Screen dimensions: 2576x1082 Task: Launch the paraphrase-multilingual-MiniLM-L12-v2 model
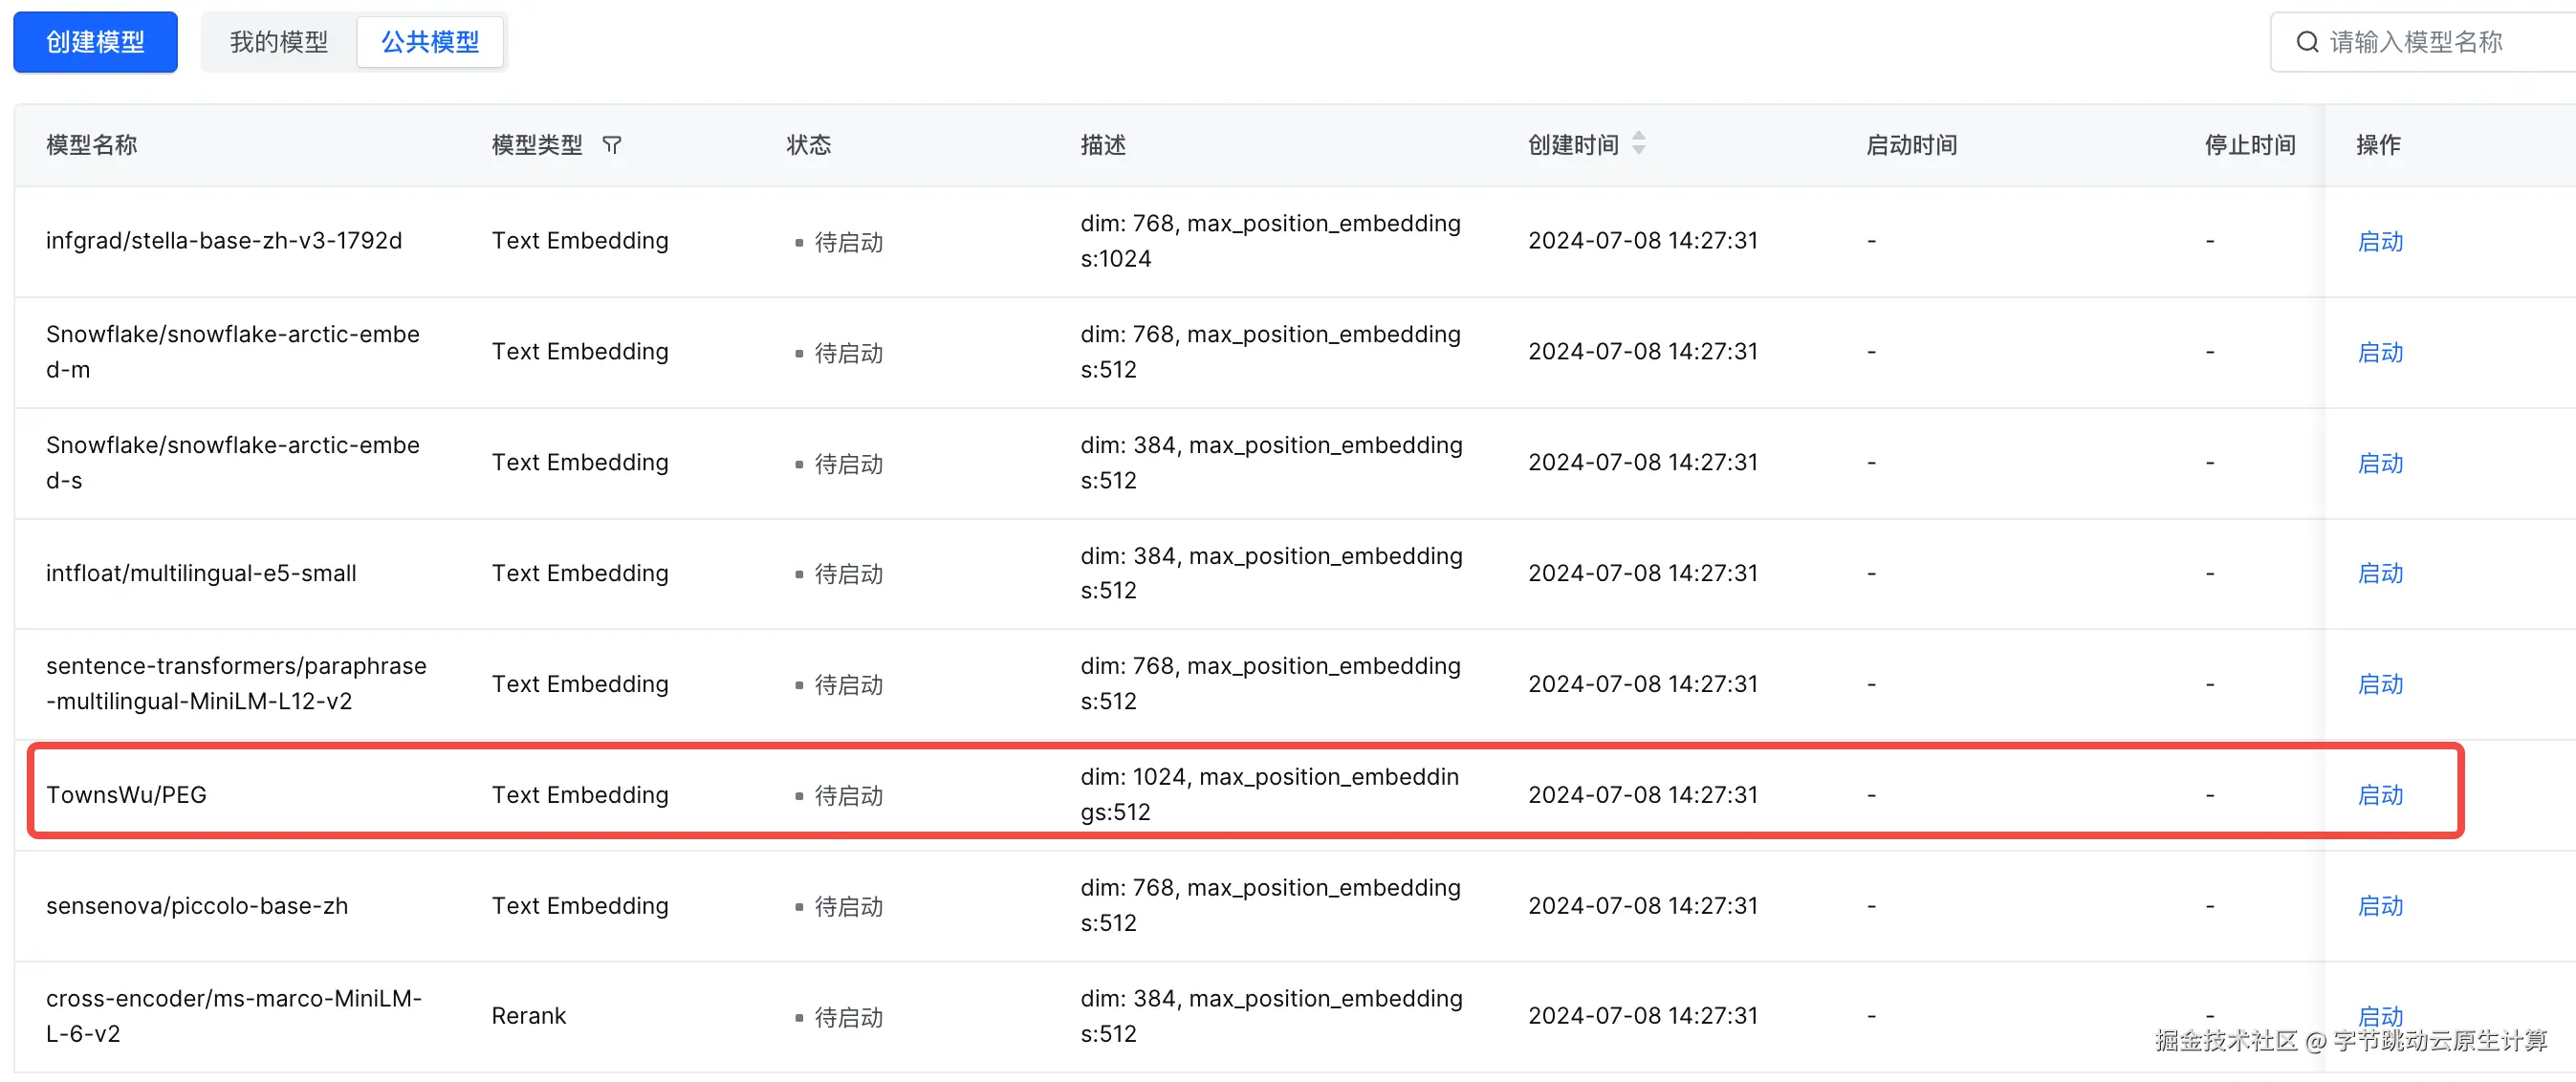click(2379, 684)
